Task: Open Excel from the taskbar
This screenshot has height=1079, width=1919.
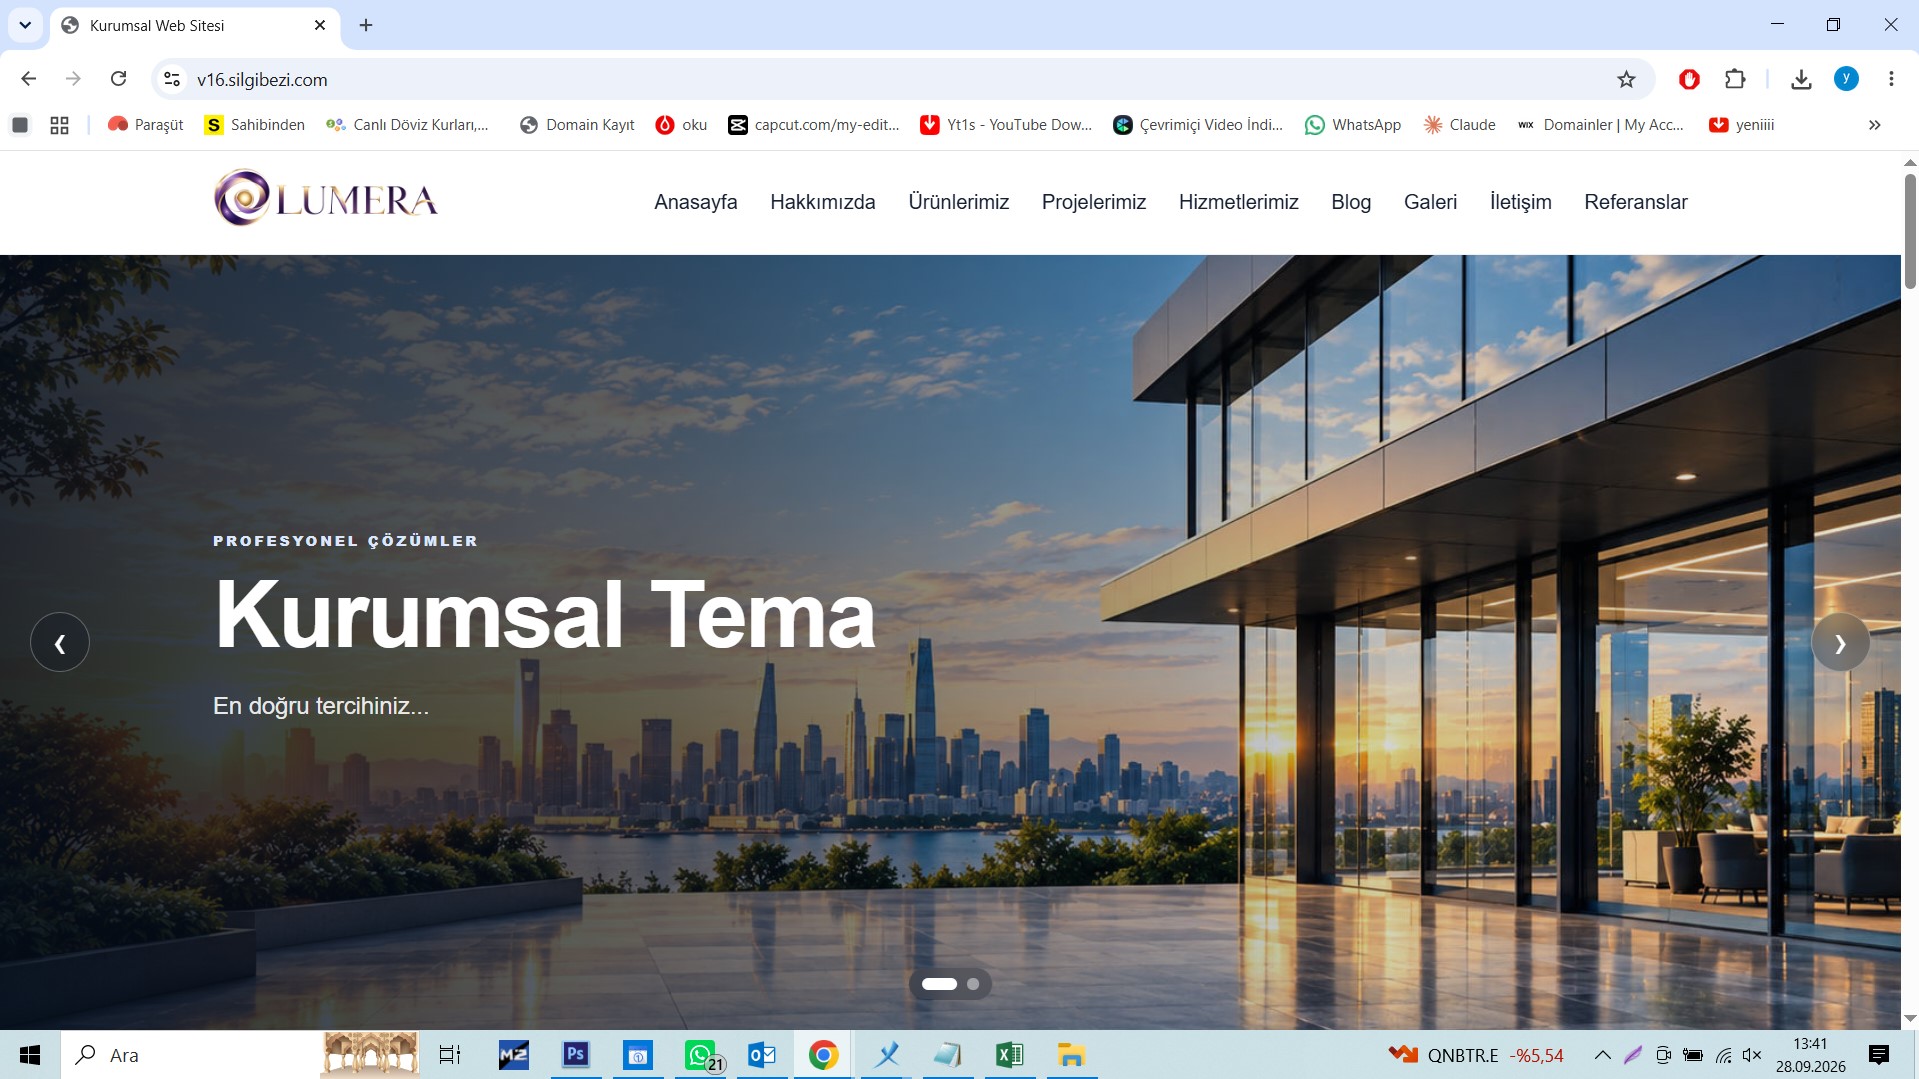Action: tap(1009, 1055)
